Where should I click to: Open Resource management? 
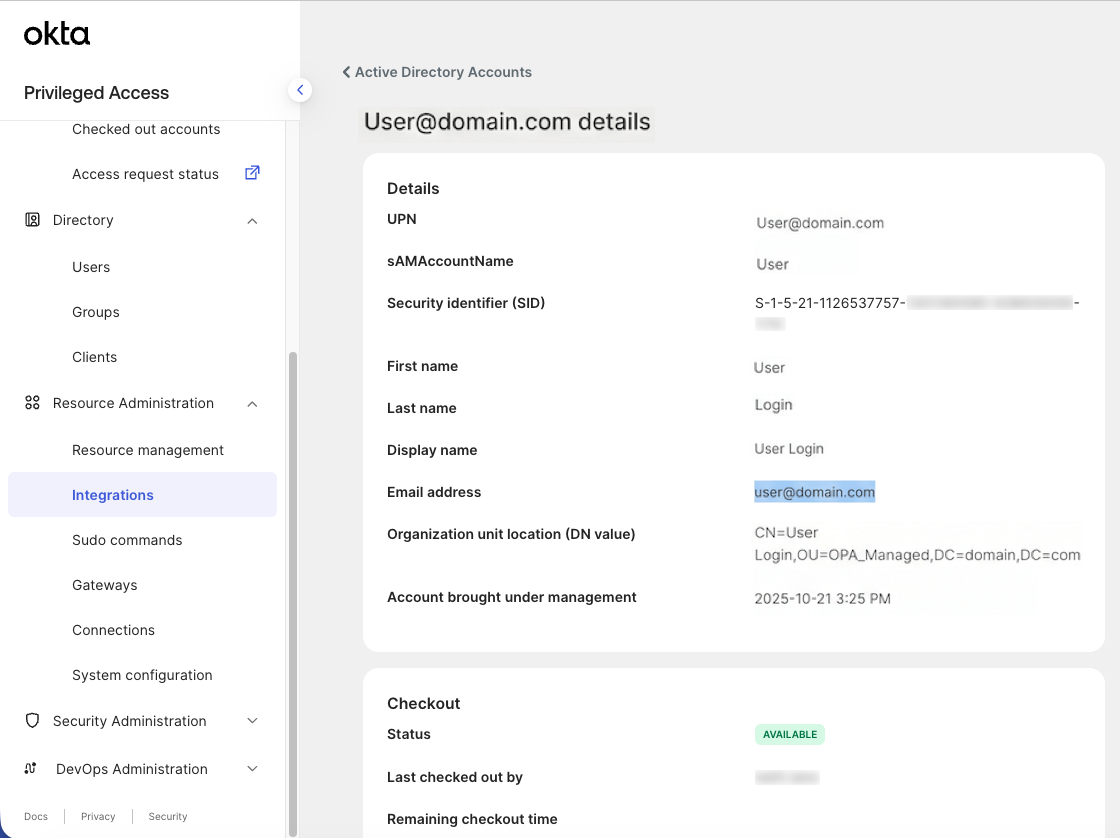(x=148, y=450)
